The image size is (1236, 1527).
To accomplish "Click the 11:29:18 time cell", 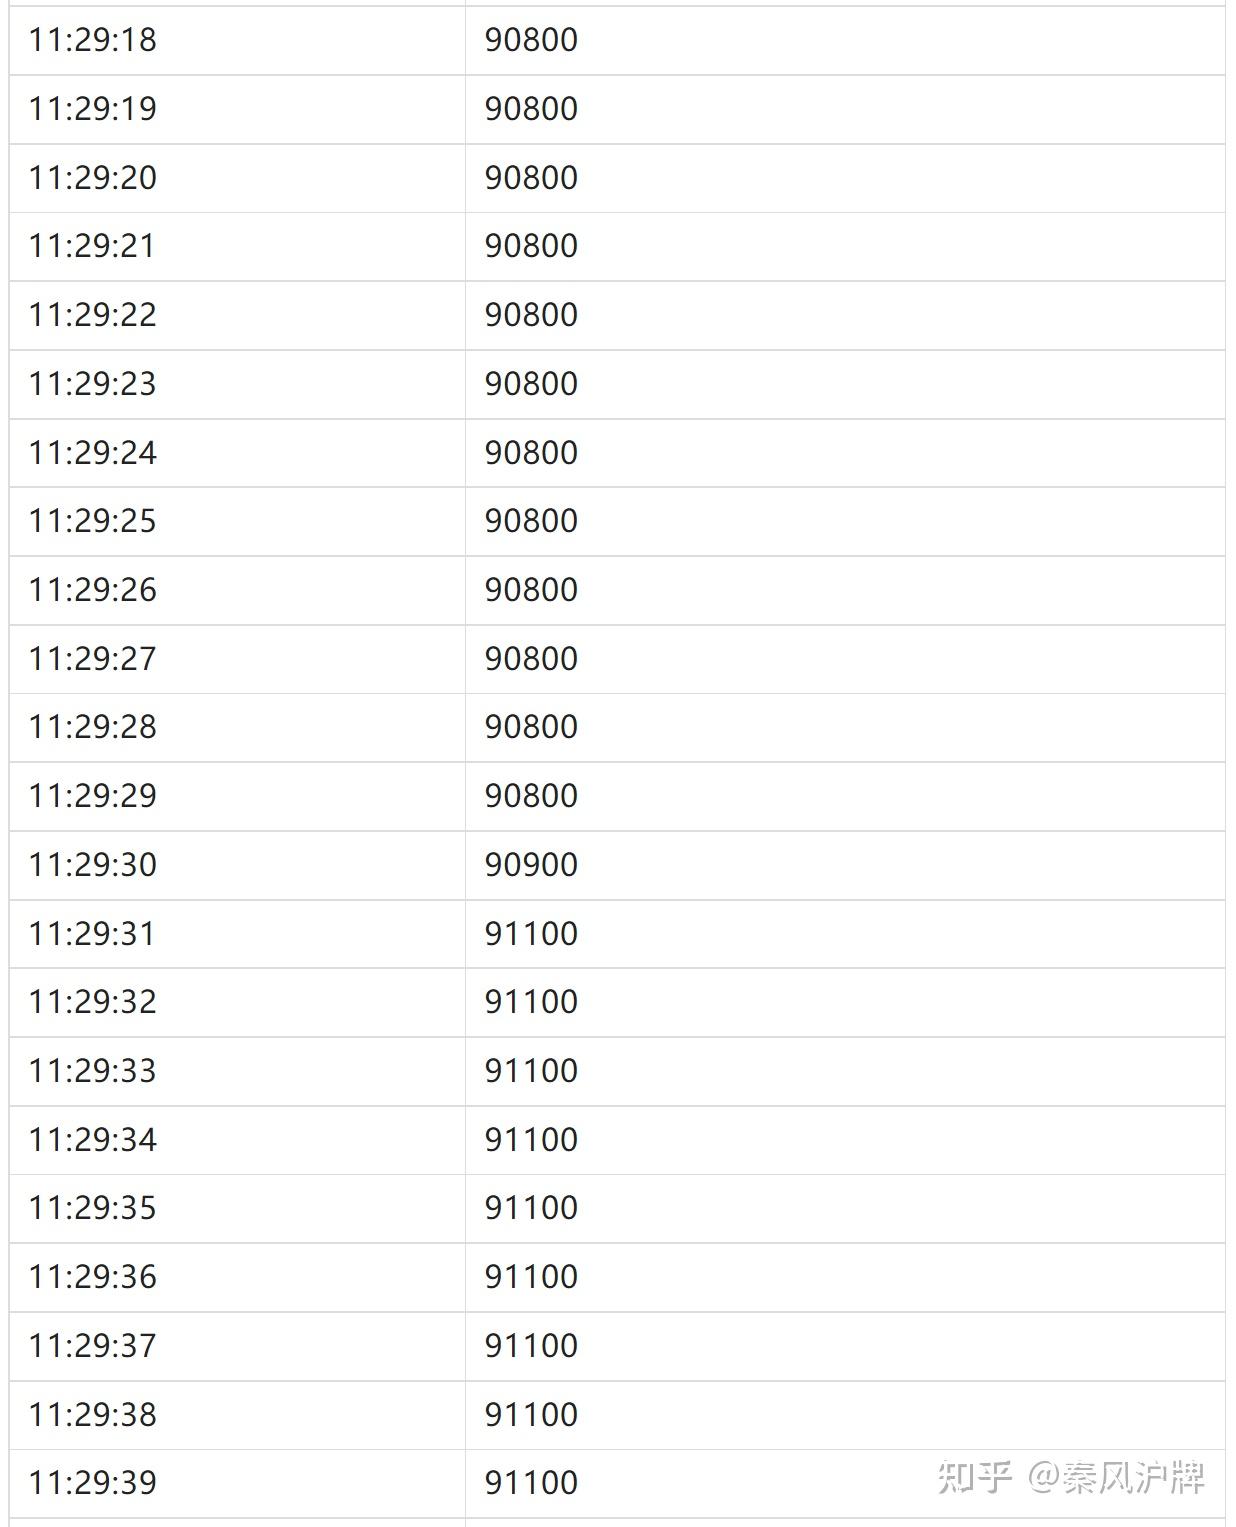I will 237,41.
